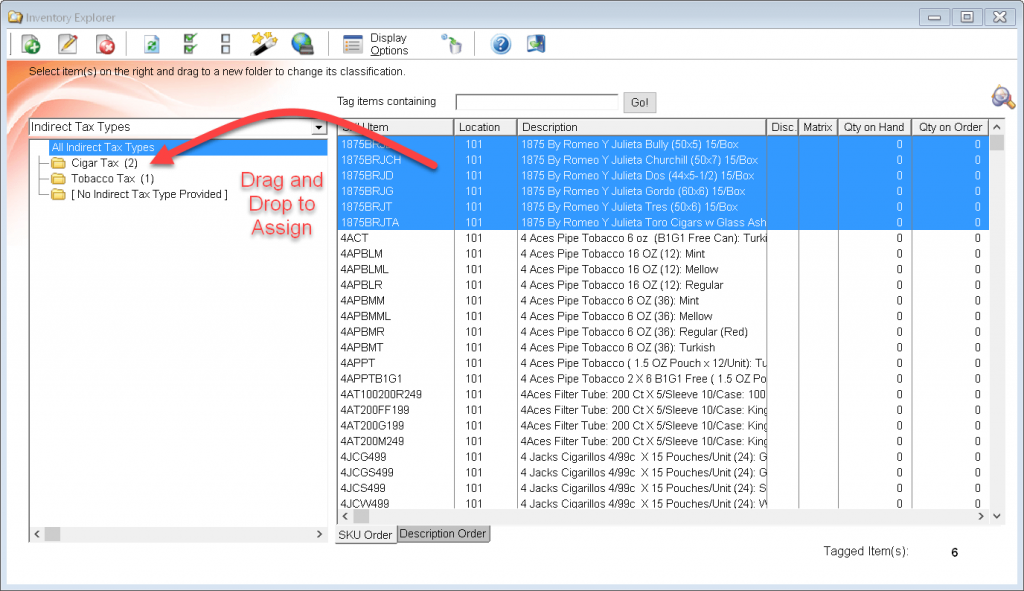Sort by the Description column header
The image size is (1024, 591).
560,126
